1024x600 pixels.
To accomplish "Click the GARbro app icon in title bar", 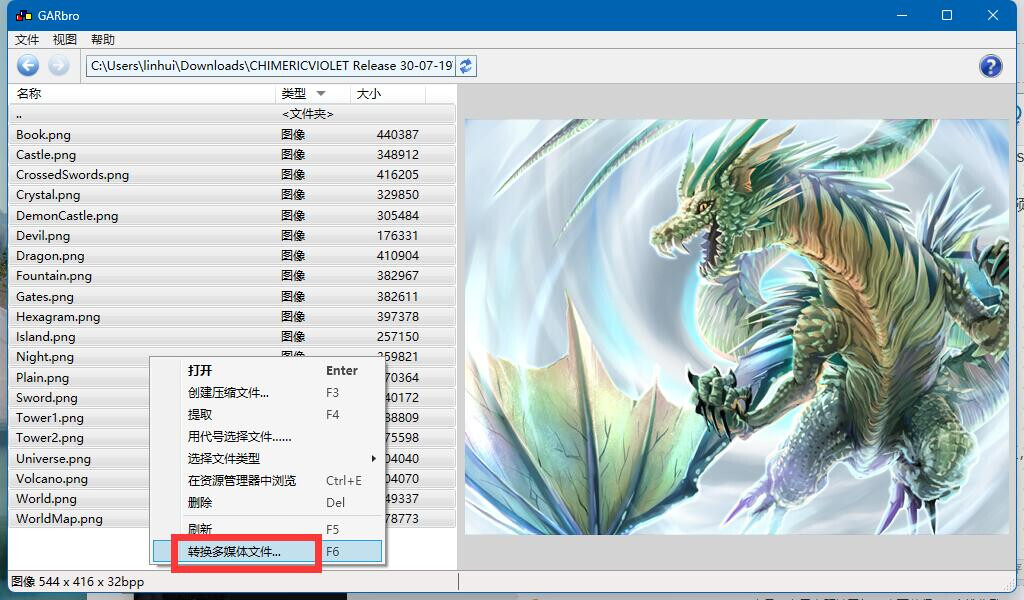I will [24, 15].
